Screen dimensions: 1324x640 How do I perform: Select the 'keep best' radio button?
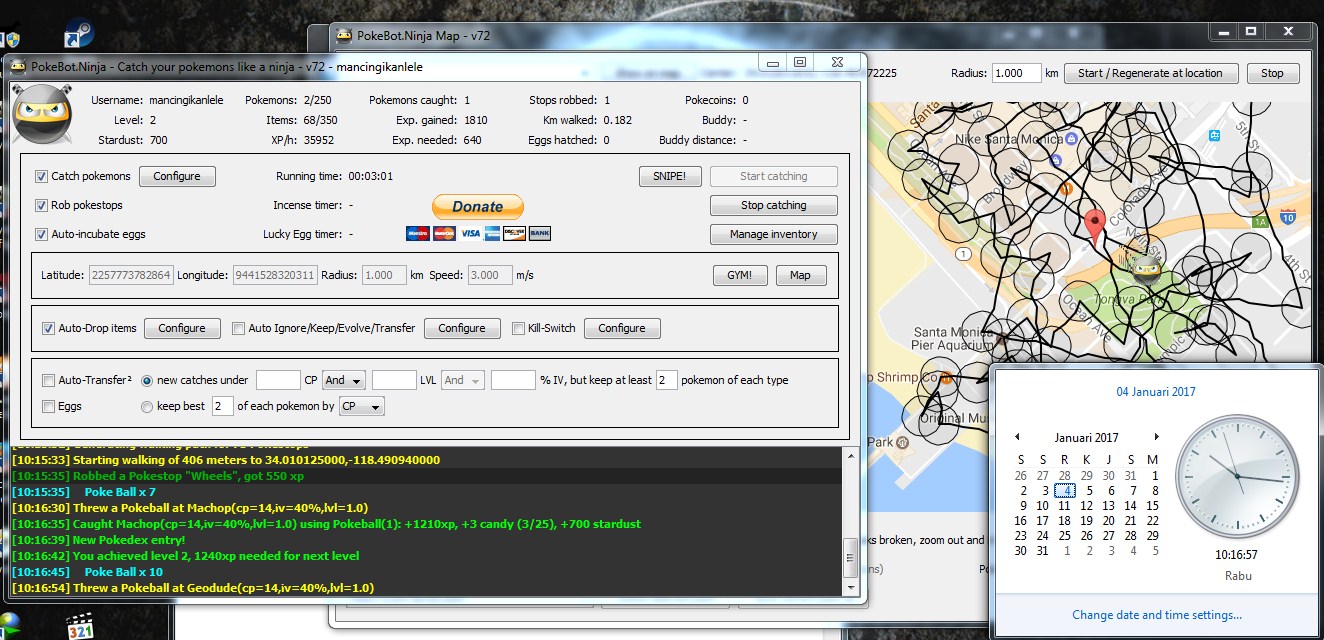[x=147, y=407]
